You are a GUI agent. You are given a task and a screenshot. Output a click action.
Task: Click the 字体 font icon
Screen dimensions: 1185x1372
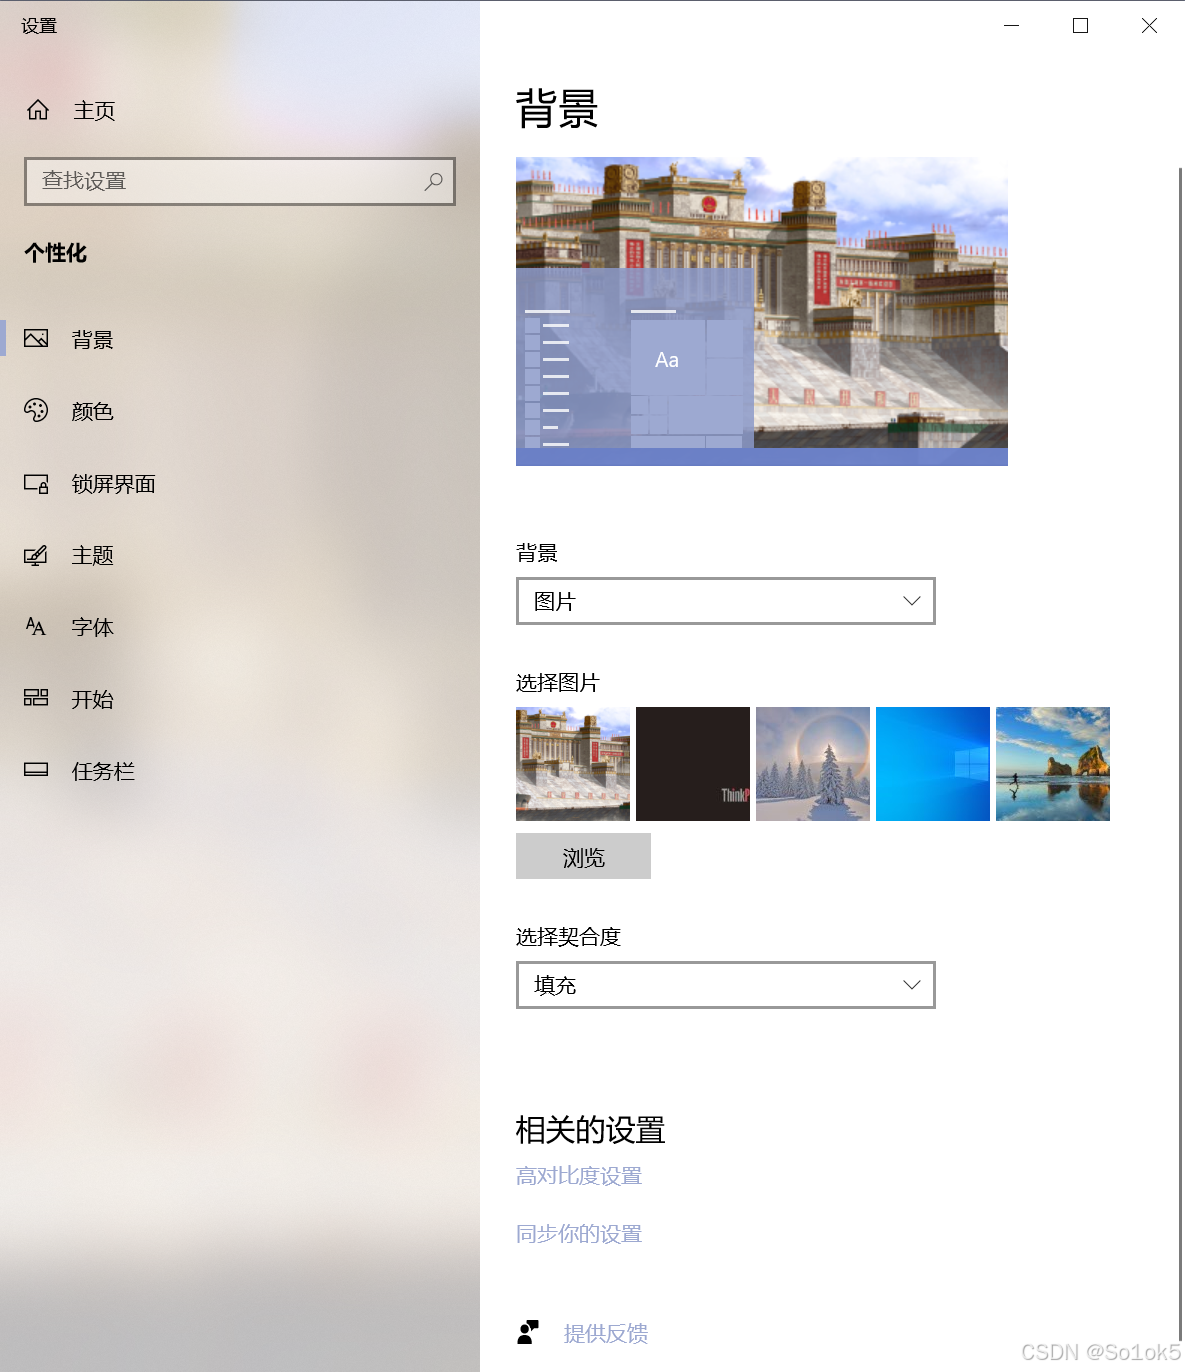[x=36, y=627]
